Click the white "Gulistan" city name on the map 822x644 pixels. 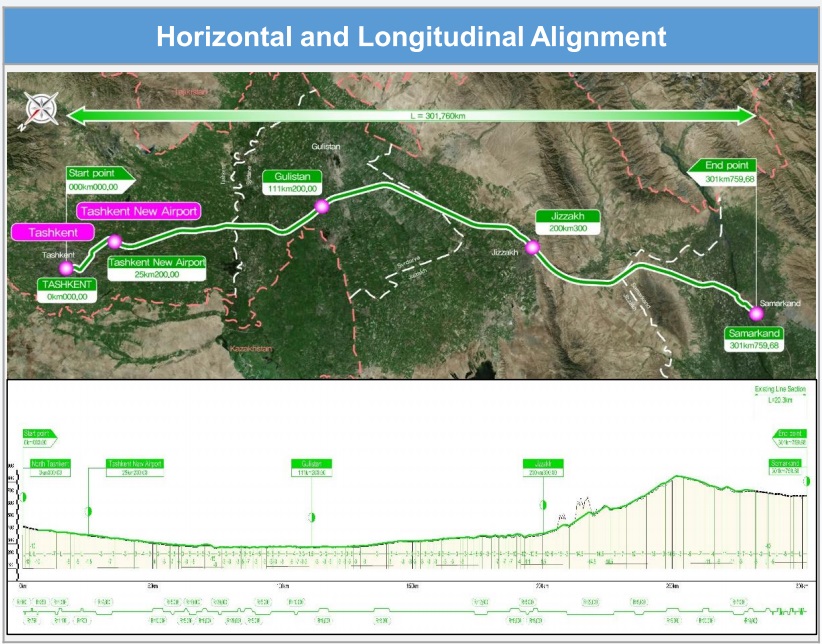(x=326, y=146)
